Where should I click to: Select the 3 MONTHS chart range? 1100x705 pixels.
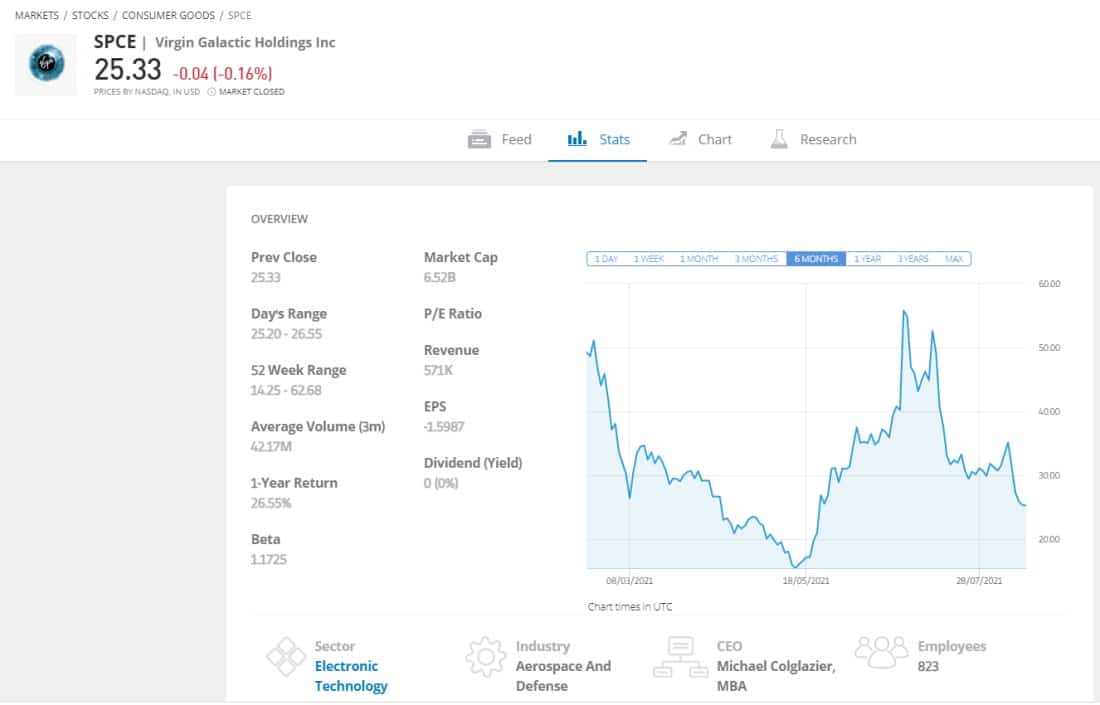[756, 259]
